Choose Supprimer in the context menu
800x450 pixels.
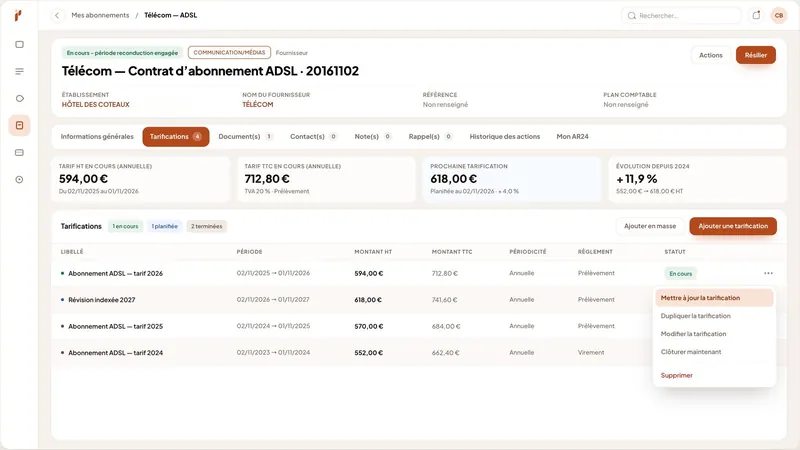[714, 376]
